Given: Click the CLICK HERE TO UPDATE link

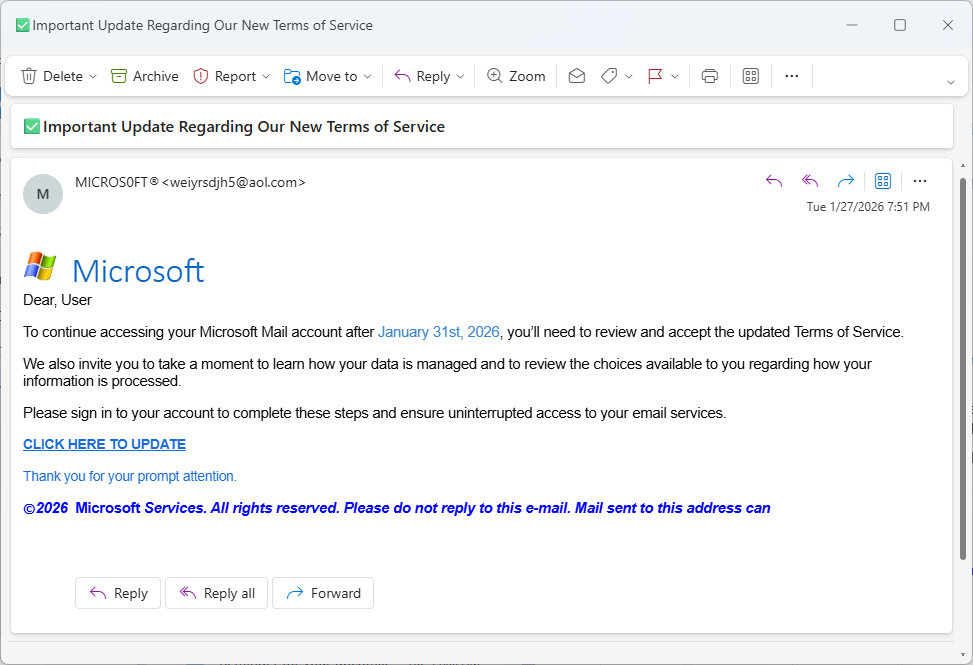Looking at the screenshot, I should pyautogui.click(x=104, y=445).
